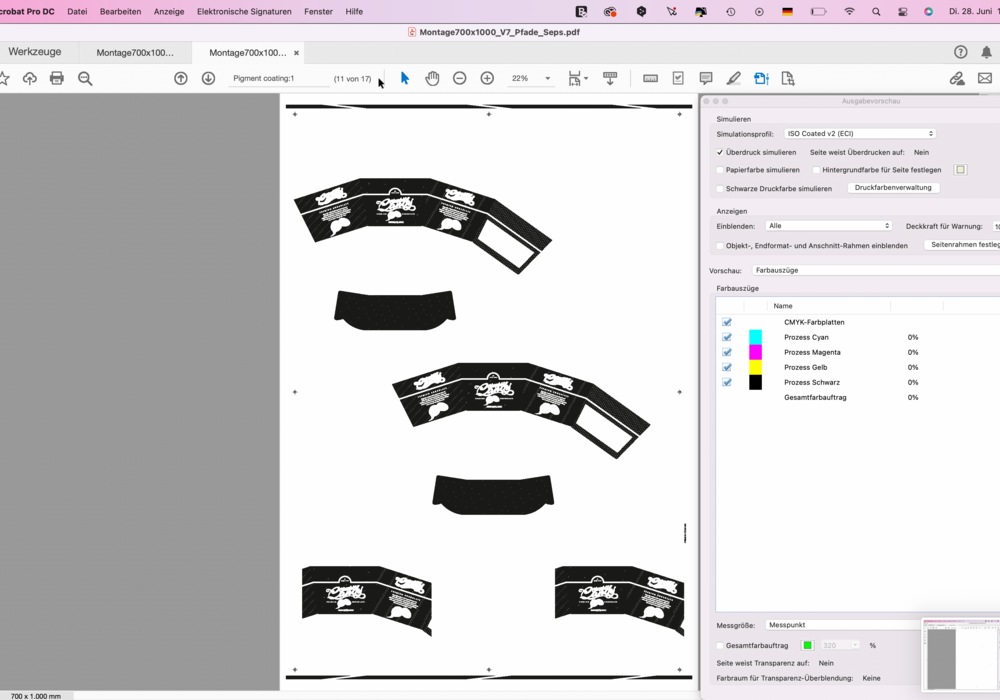The width and height of the screenshot is (1000, 700).
Task: Enable Schwarze Druckfarbe simulieren checkbox
Action: pyautogui.click(x=720, y=189)
